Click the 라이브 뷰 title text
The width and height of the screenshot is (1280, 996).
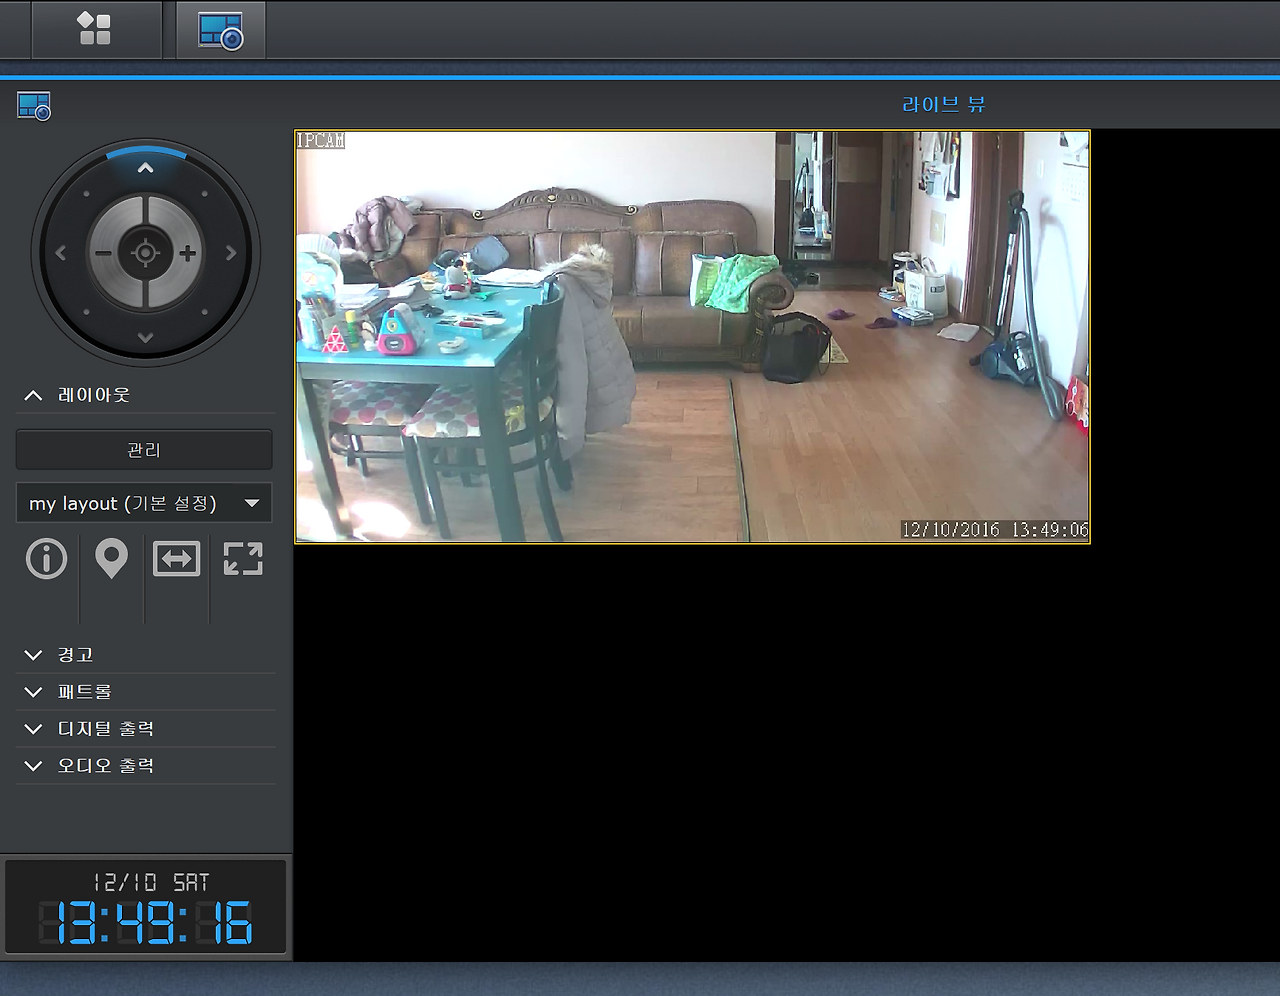[944, 104]
